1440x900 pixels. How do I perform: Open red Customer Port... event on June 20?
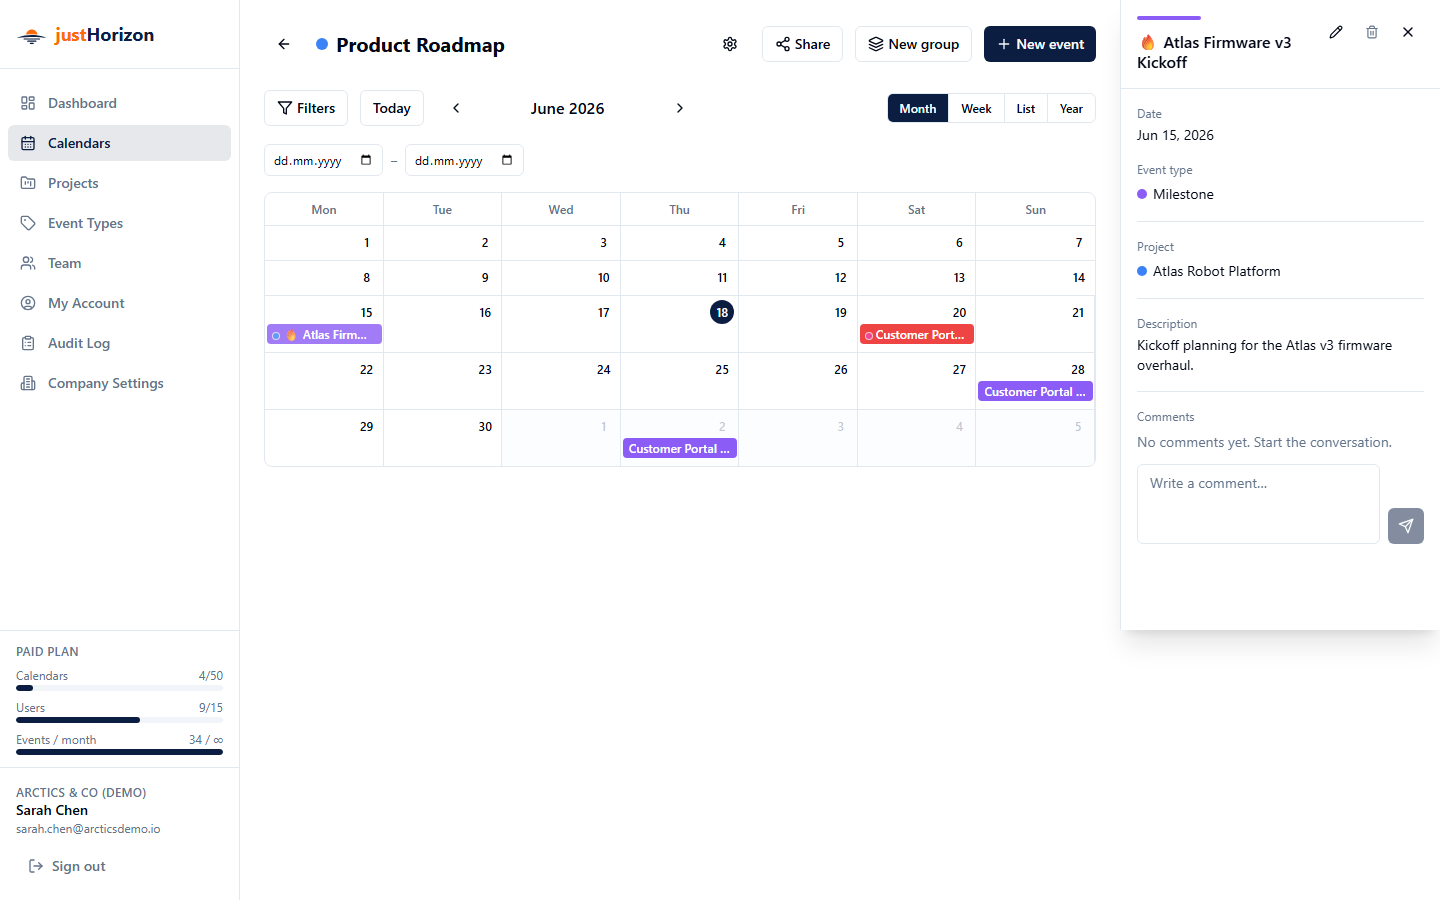(917, 335)
